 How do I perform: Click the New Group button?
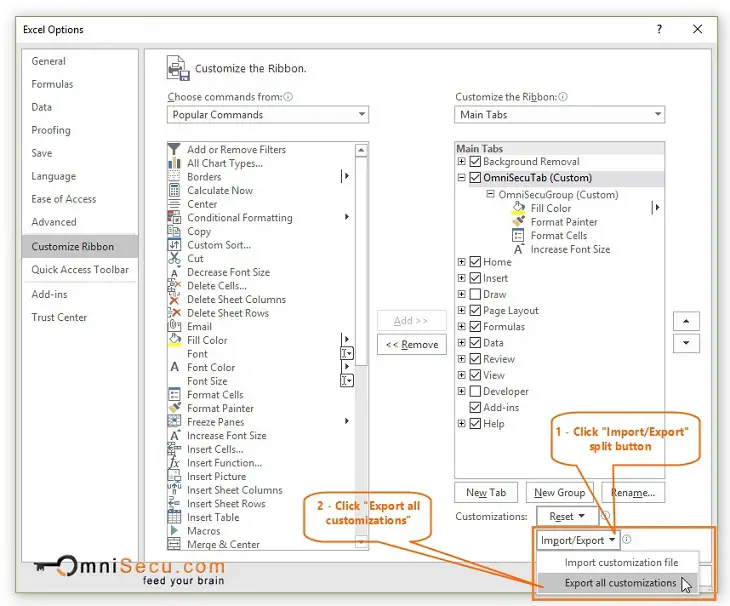point(559,492)
